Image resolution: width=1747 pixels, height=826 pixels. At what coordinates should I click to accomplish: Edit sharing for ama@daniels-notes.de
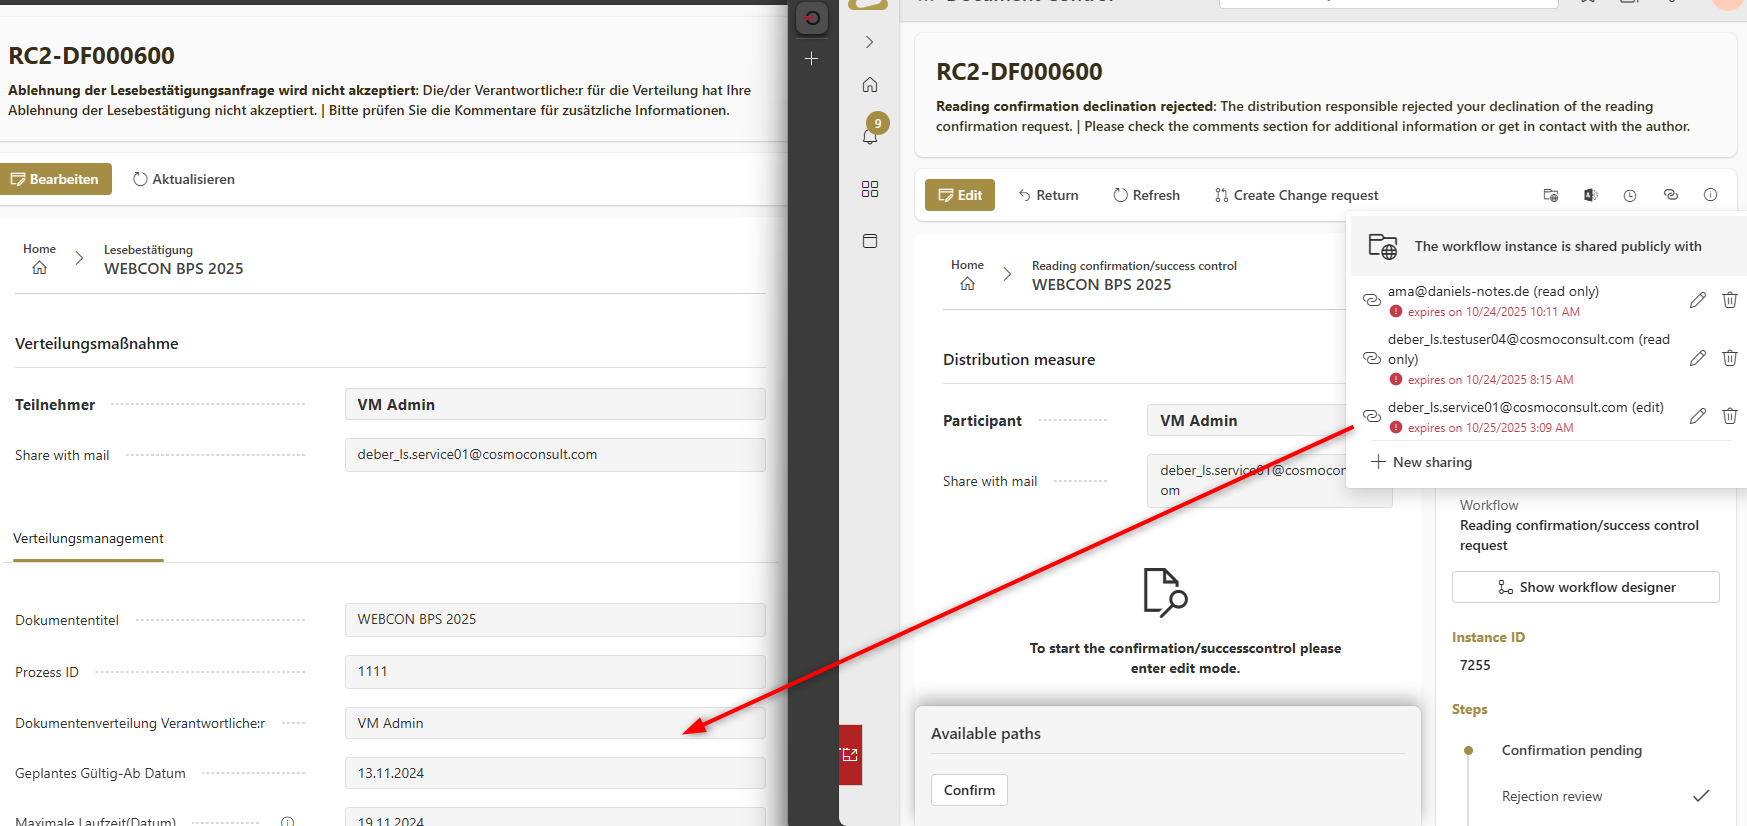1697,300
